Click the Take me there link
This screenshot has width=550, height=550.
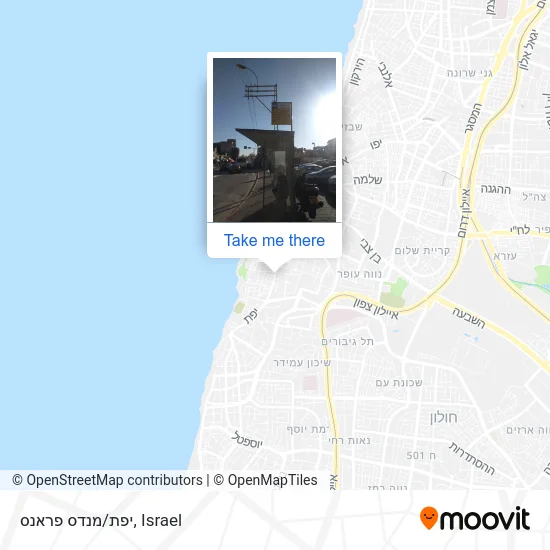(x=274, y=241)
